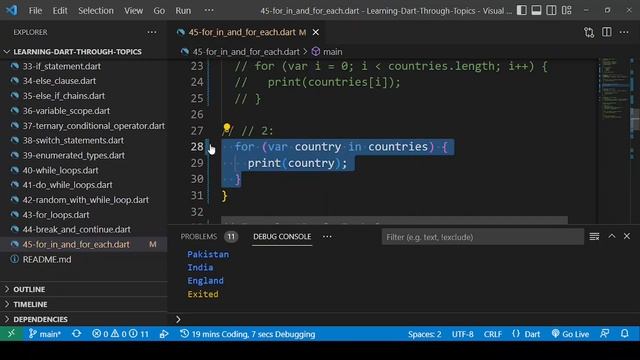Close the bottom panel
The width and height of the screenshot is (640, 360).
(x=627, y=236)
